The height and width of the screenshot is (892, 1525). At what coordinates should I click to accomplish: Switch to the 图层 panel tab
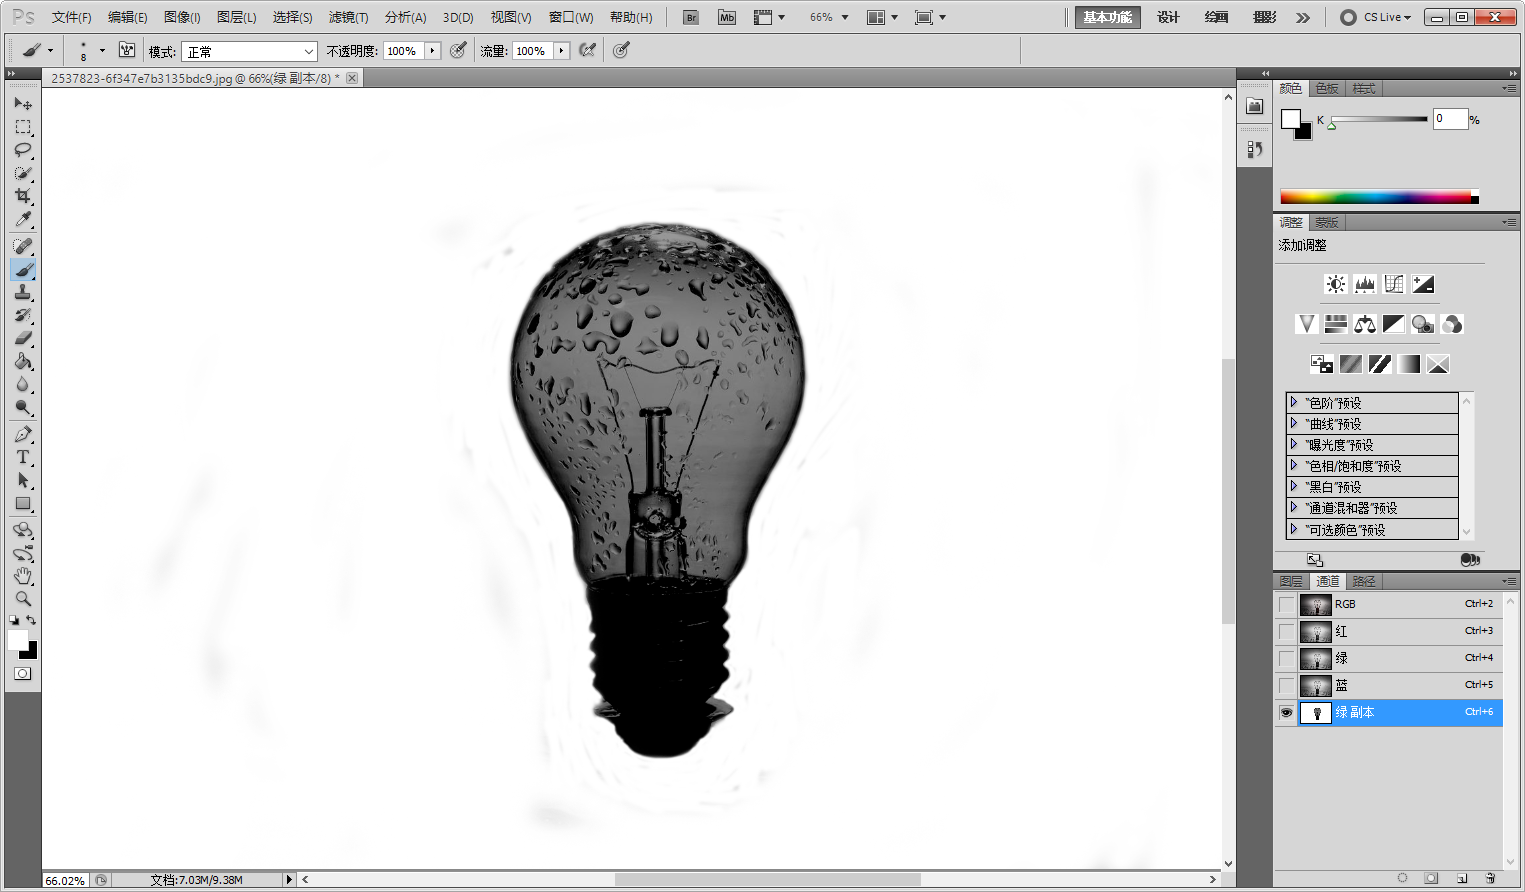pyautogui.click(x=1290, y=581)
